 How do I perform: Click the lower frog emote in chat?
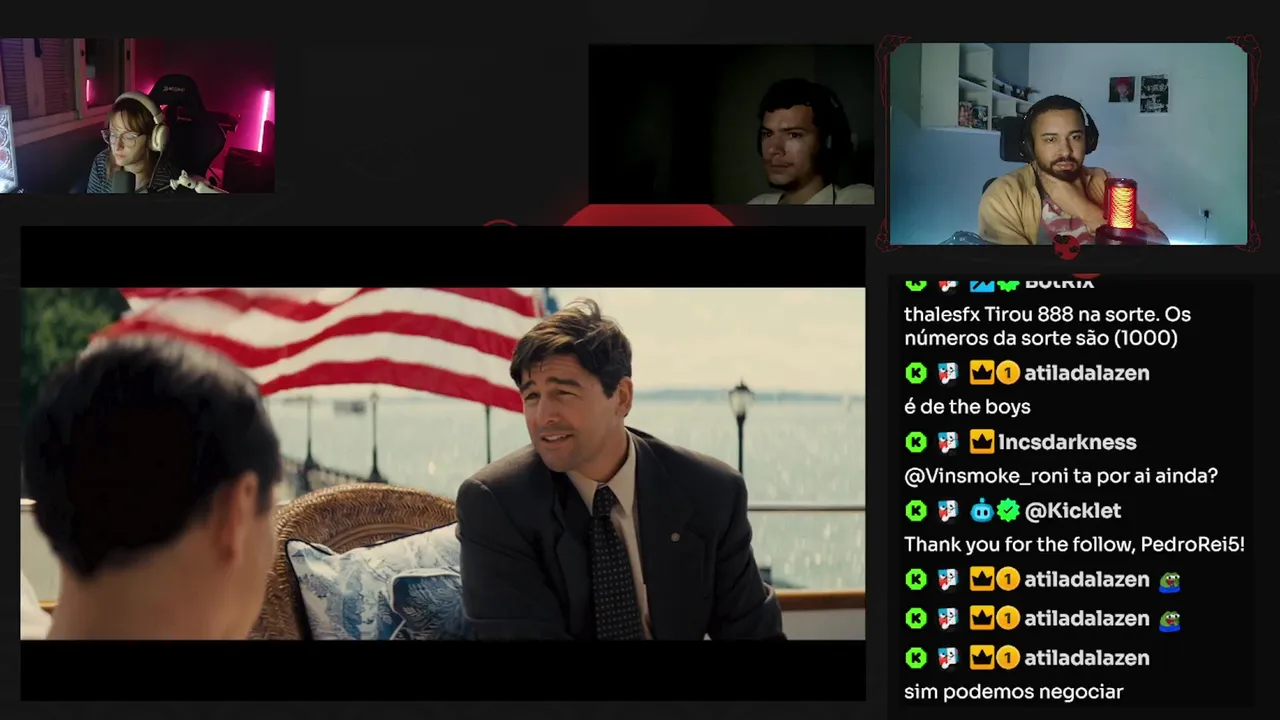click(1170, 620)
